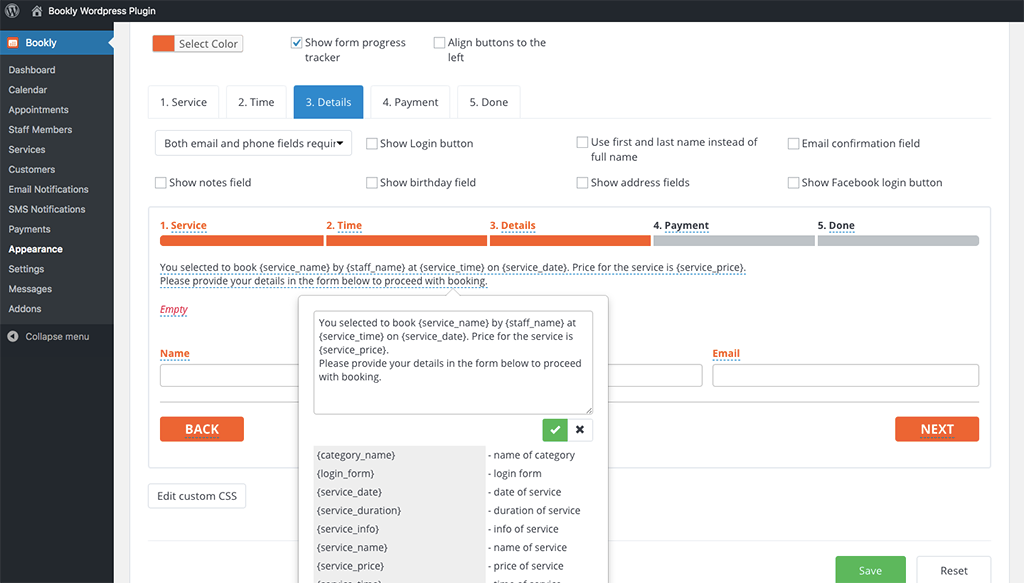Open email and phone fields required dropdown
Image resolution: width=1024 pixels, height=583 pixels.
click(253, 143)
